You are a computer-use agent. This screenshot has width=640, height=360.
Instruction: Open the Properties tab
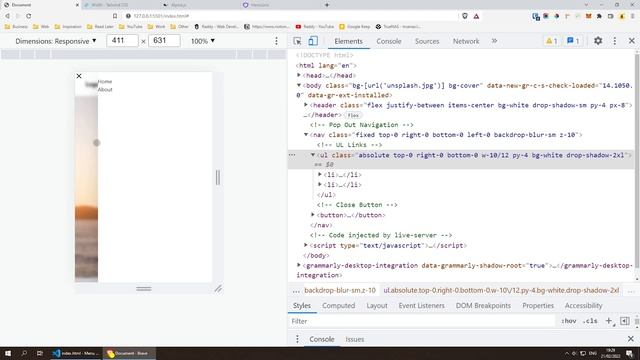pos(538,306)
